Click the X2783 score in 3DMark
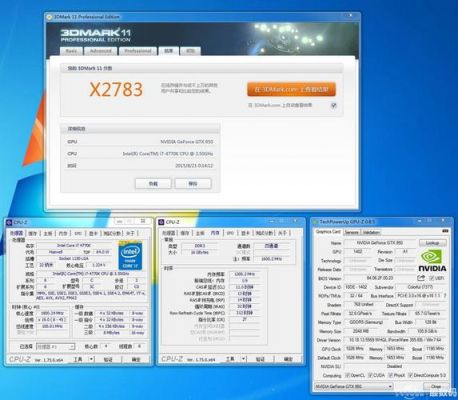 pos(116,89)
